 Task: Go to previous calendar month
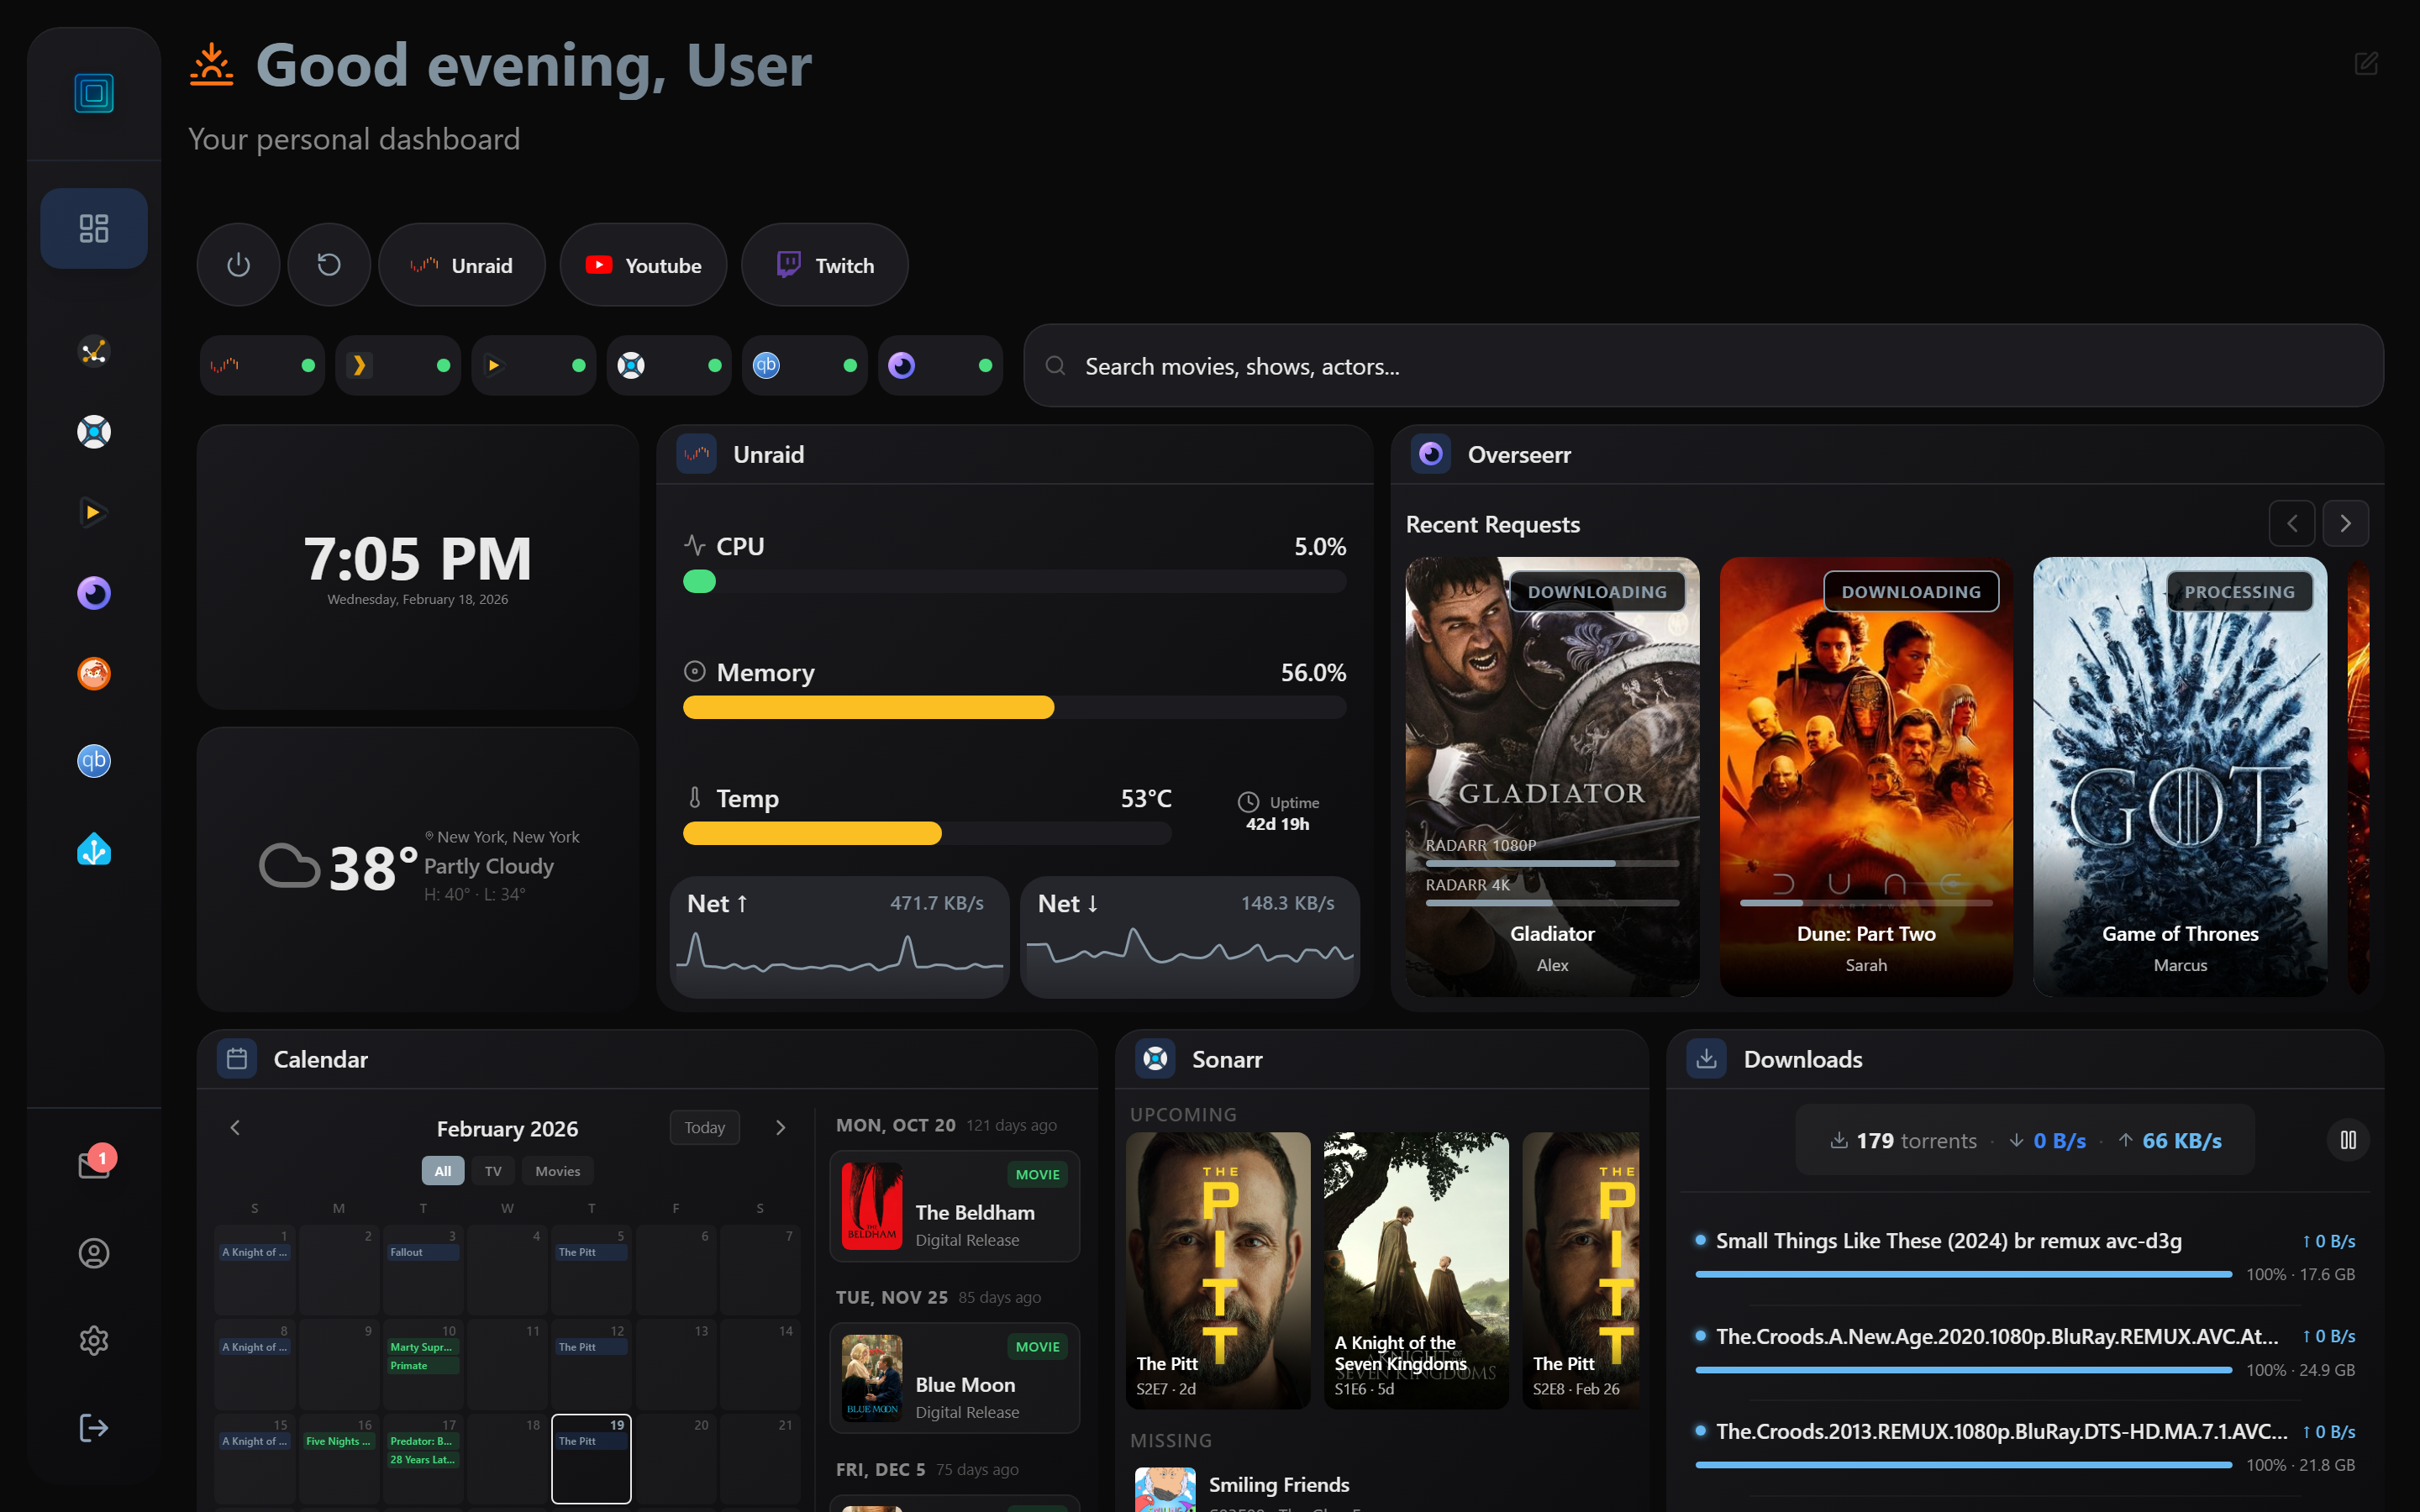click(x=235, y=1128)
